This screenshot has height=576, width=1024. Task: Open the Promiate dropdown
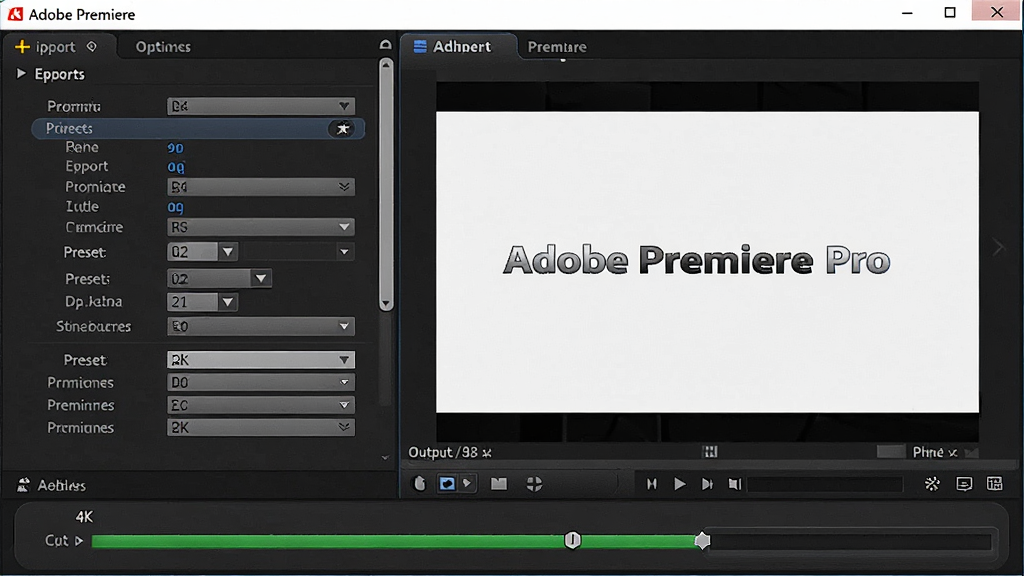[261, 187]
